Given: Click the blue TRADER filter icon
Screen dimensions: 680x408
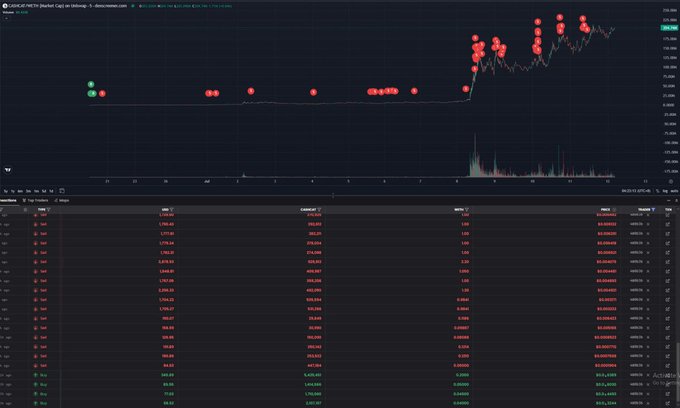Looking at the screenshot, I should pos(653,209).
